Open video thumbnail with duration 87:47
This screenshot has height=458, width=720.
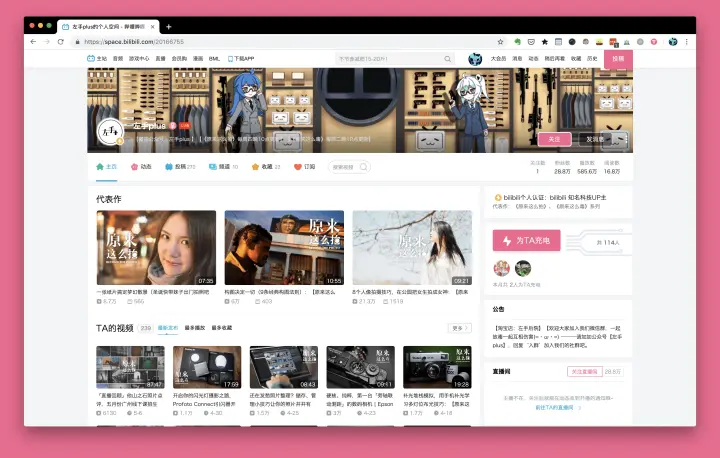[130, 367]
